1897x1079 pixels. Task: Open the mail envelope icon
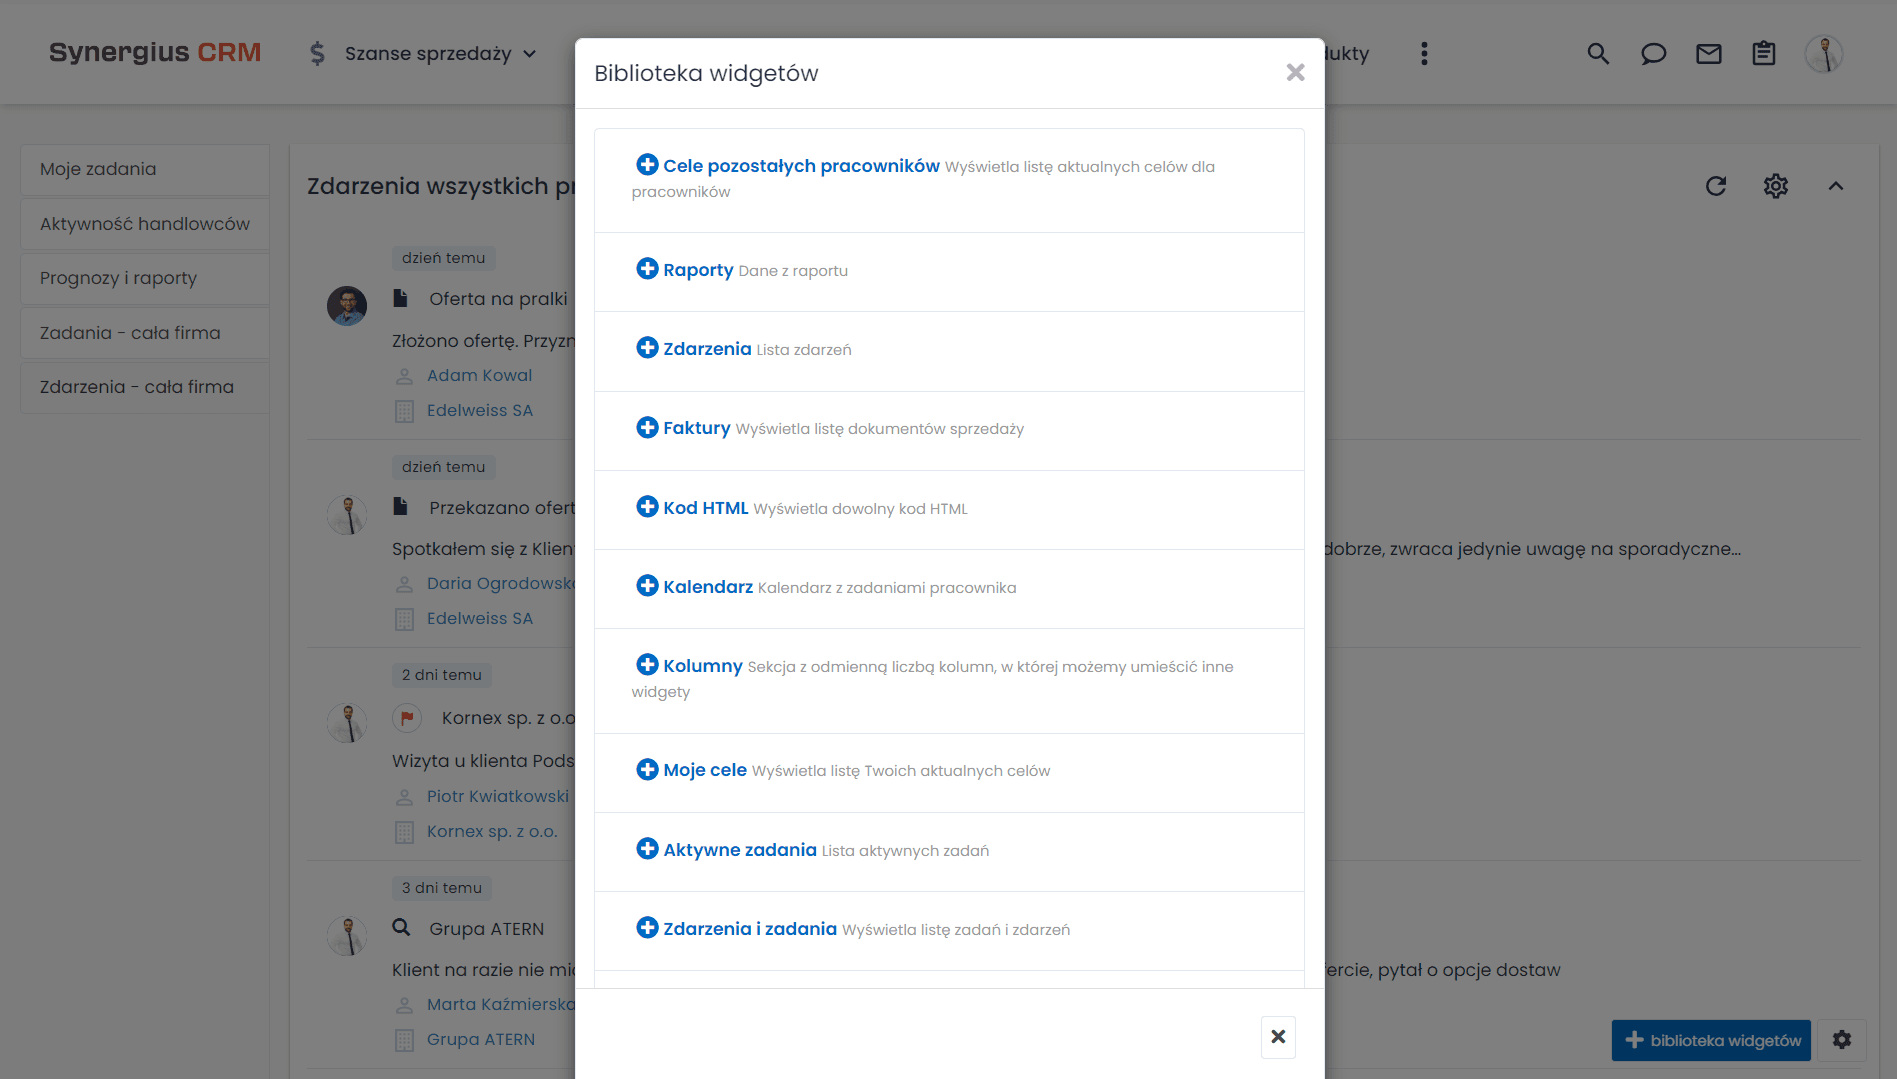coord(1708,54)
